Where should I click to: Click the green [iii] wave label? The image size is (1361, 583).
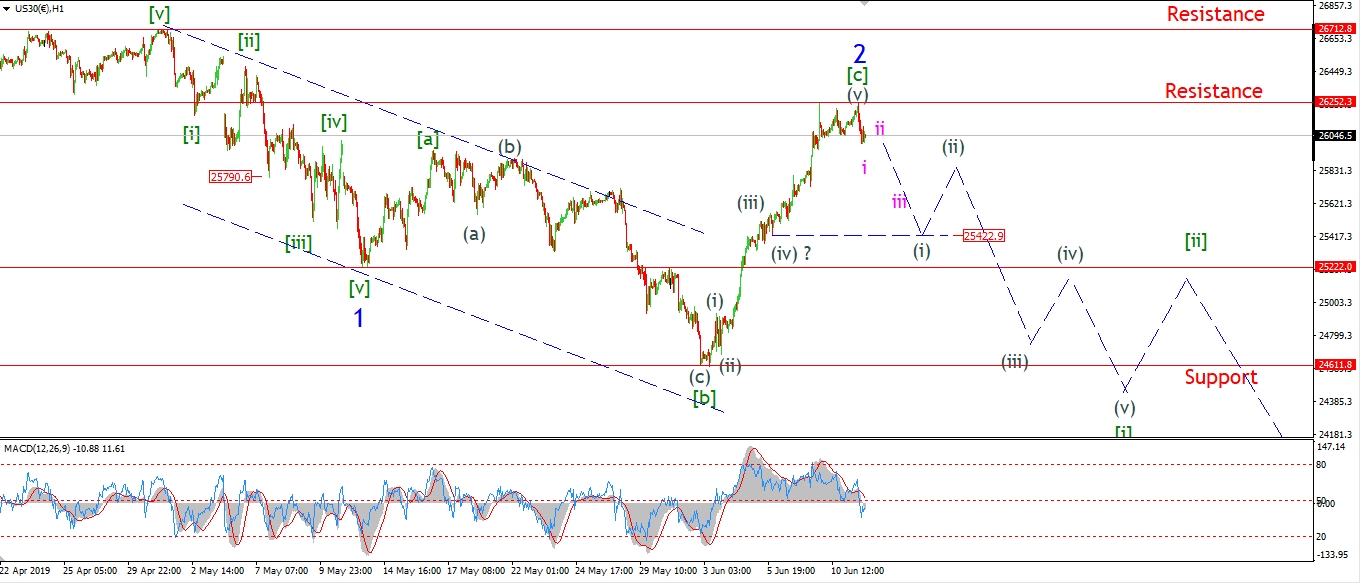point(298,242)
